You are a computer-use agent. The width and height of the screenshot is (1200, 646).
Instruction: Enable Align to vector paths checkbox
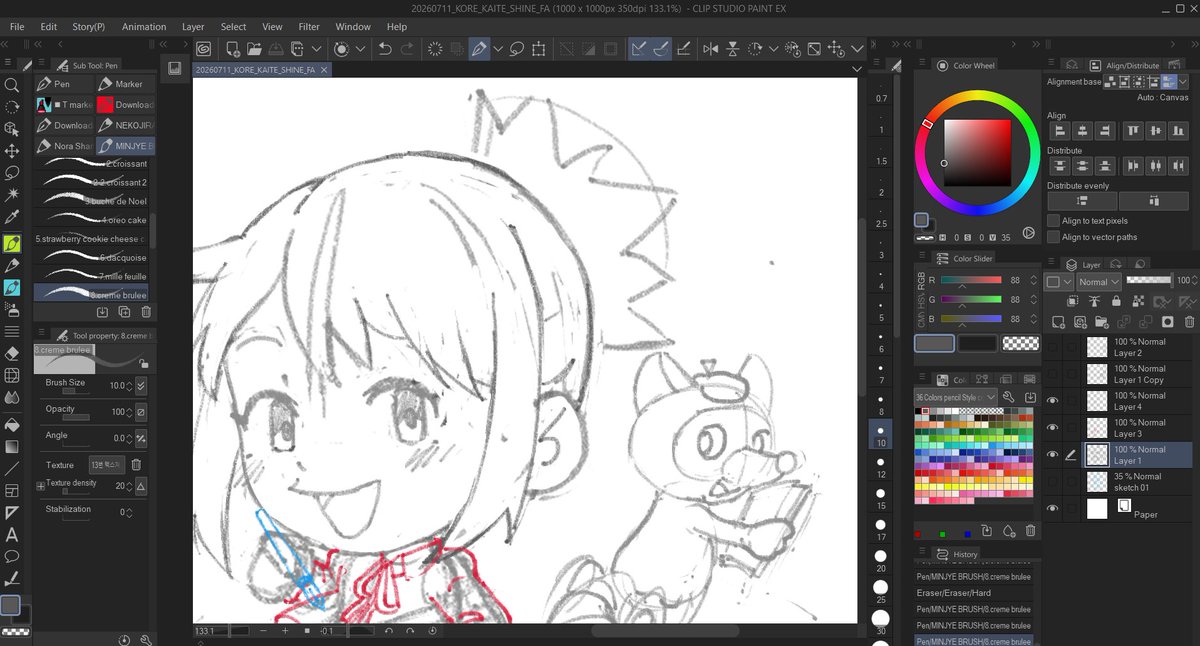[1053, 237]
